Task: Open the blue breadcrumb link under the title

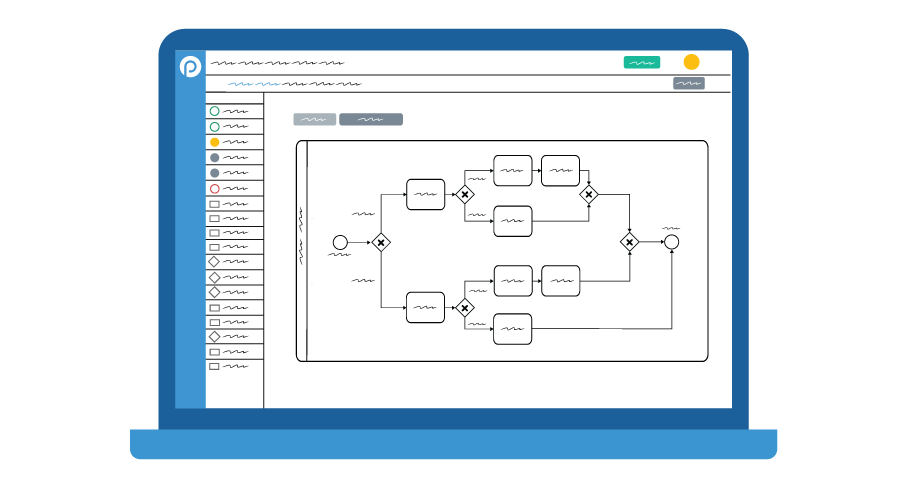Action: pyautogui.click(x=254, y=84)
